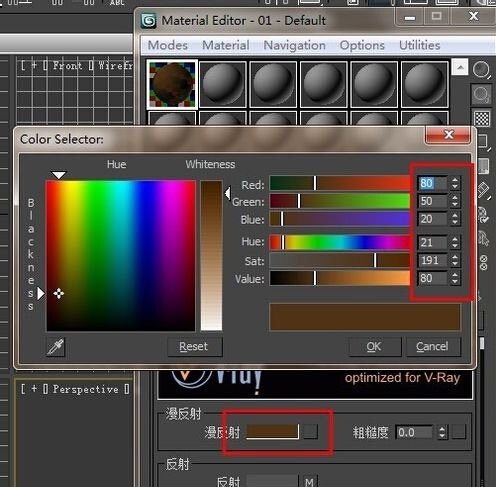This screenshot has width=496, height=487.
Task: Open the Utilities menu
Action: [x=419, y=45]
